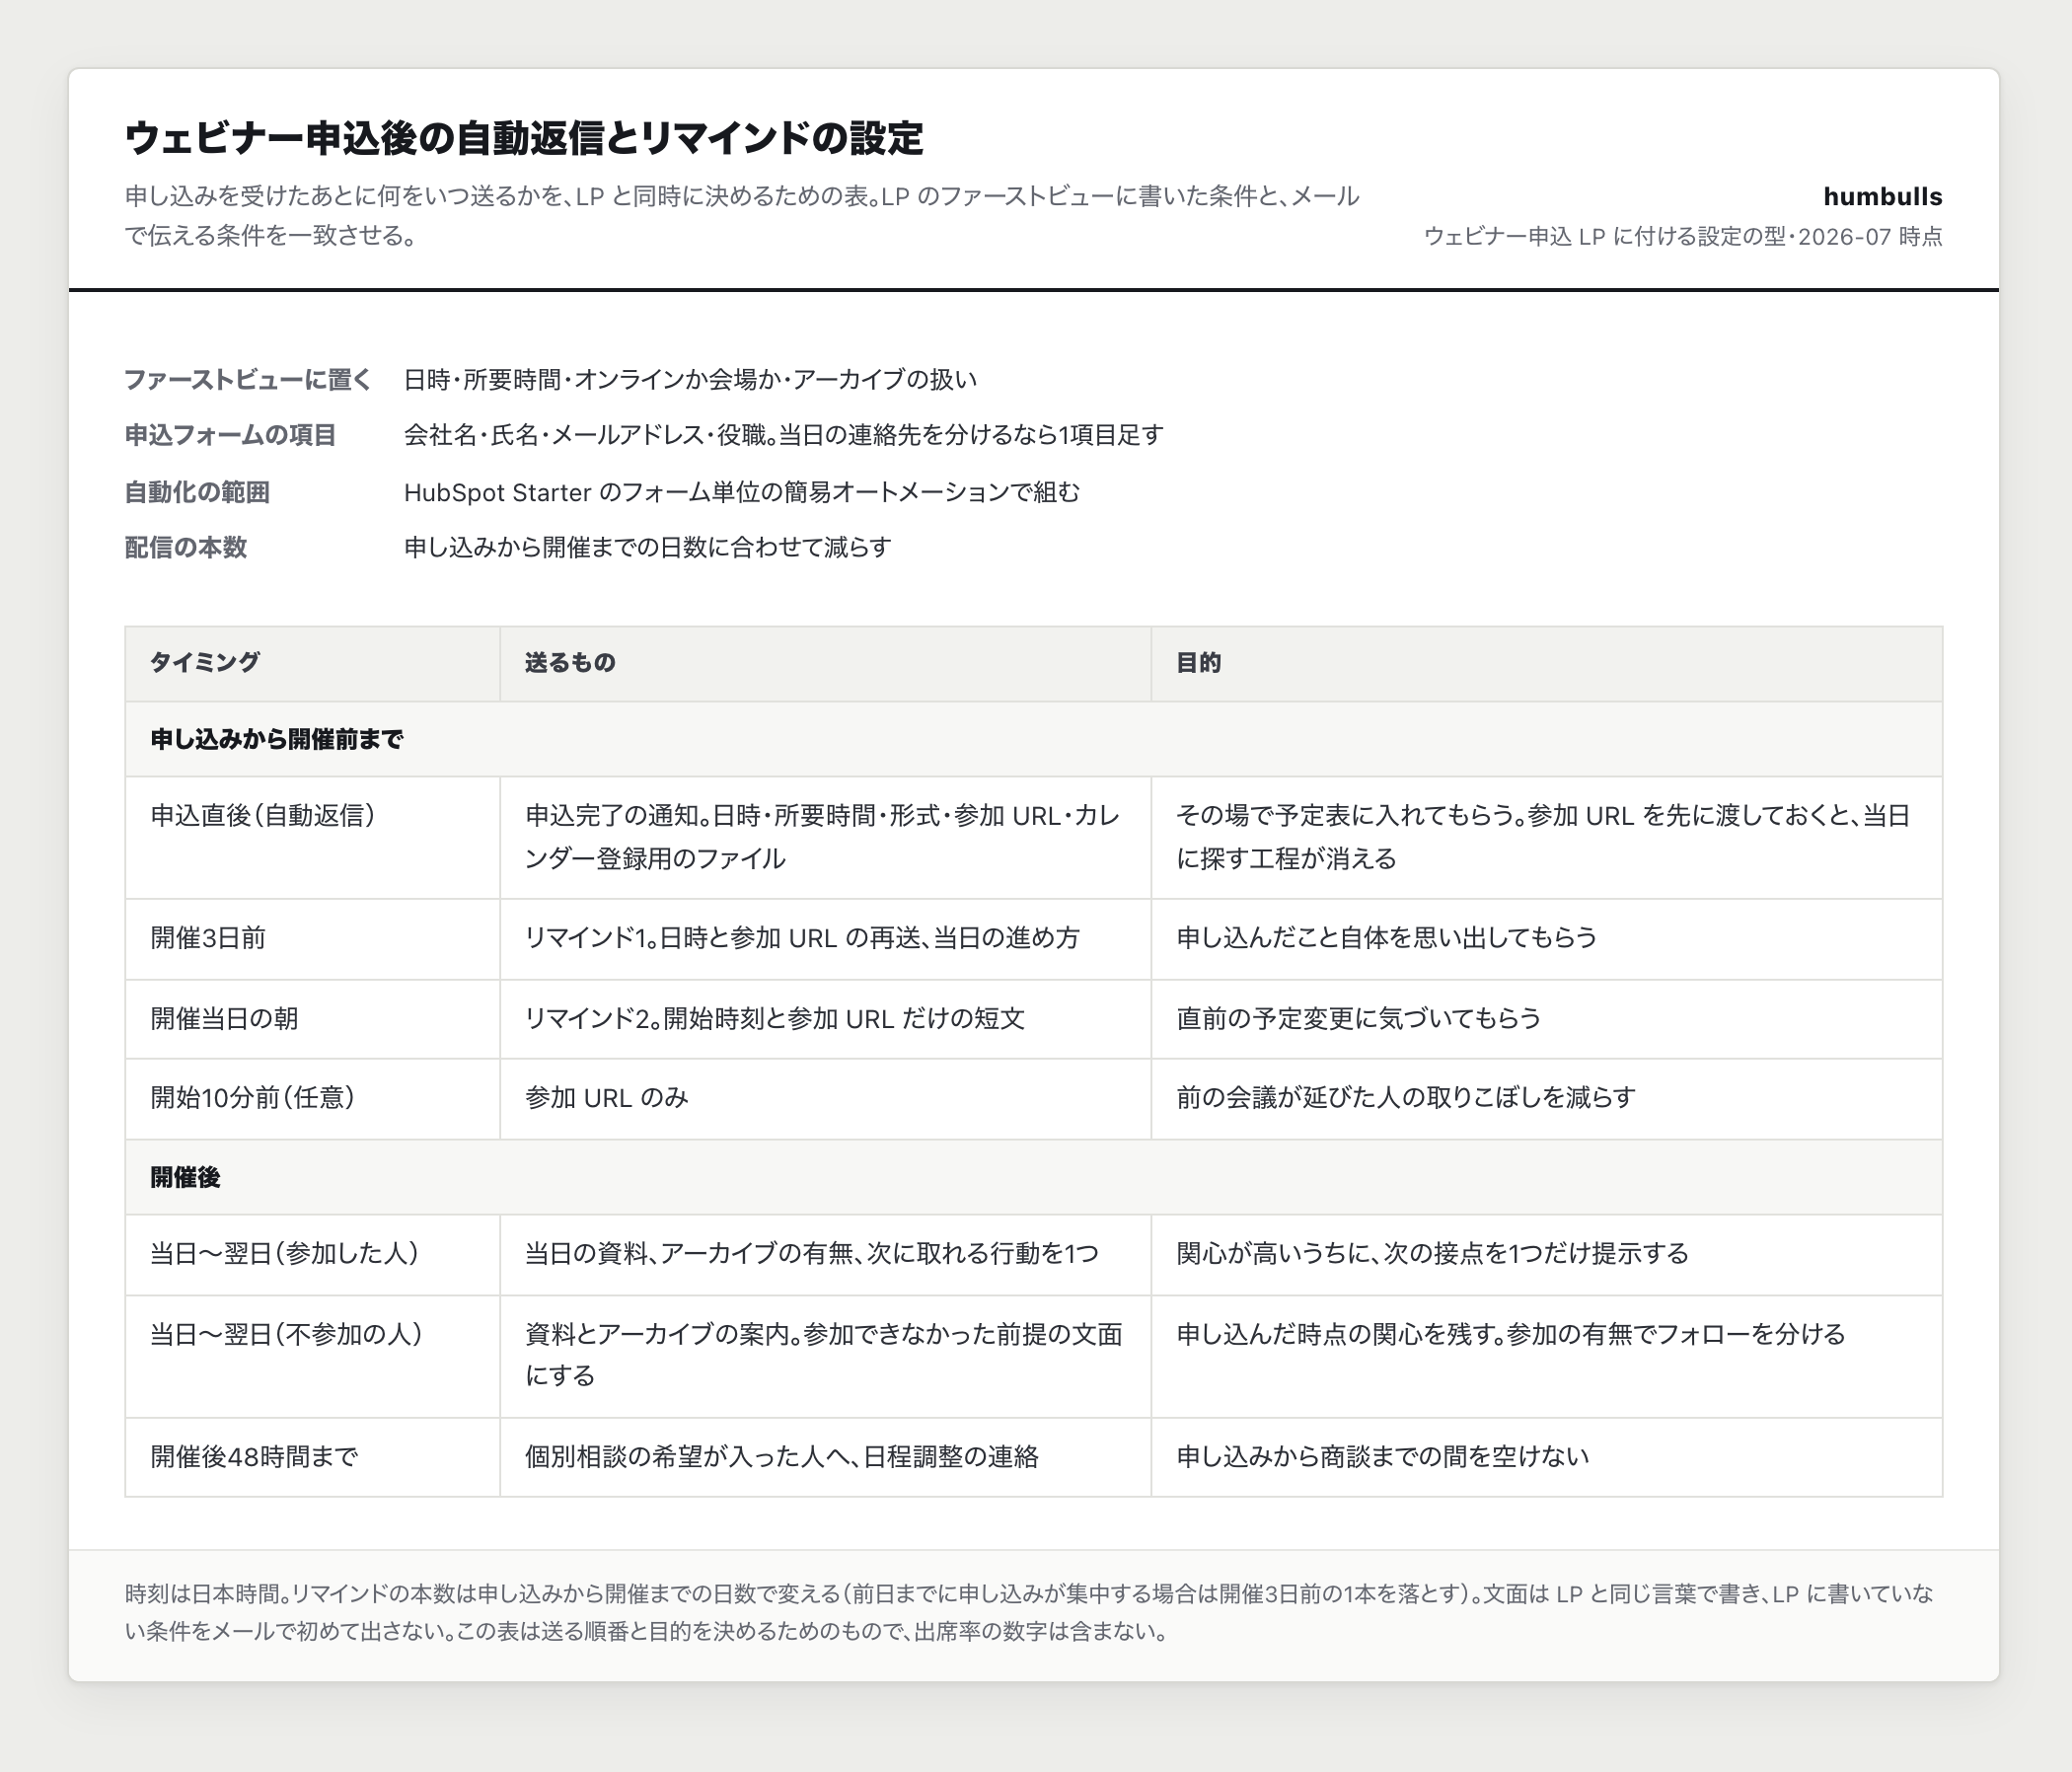The width and height of the screenshot is (2072, 1772).
Task: Click the label 配信の本数
Action: [x=186, y=548]
